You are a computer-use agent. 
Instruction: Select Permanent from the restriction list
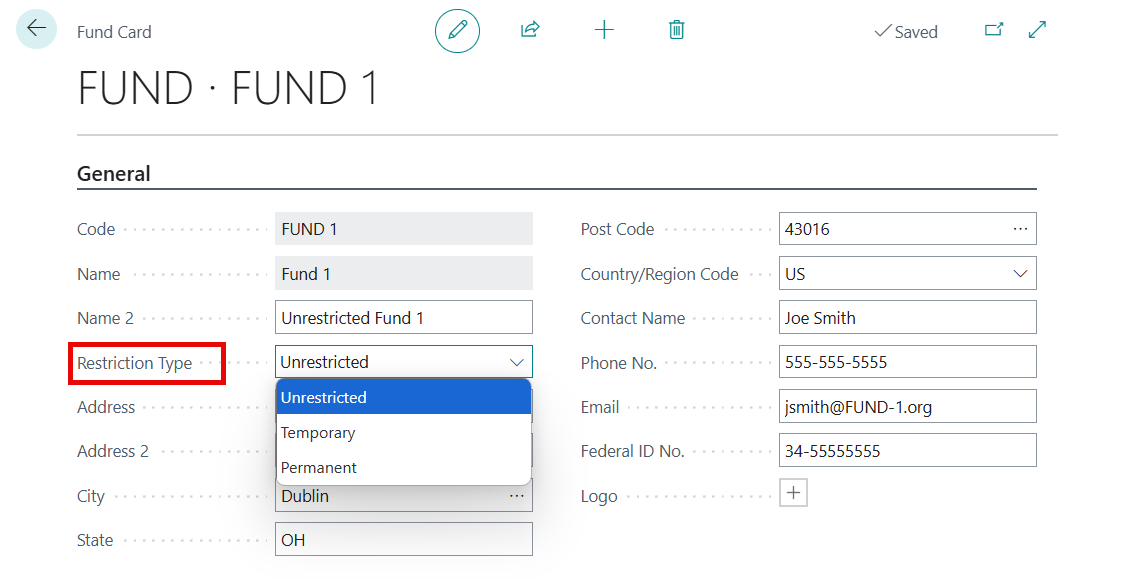[319, 467]
